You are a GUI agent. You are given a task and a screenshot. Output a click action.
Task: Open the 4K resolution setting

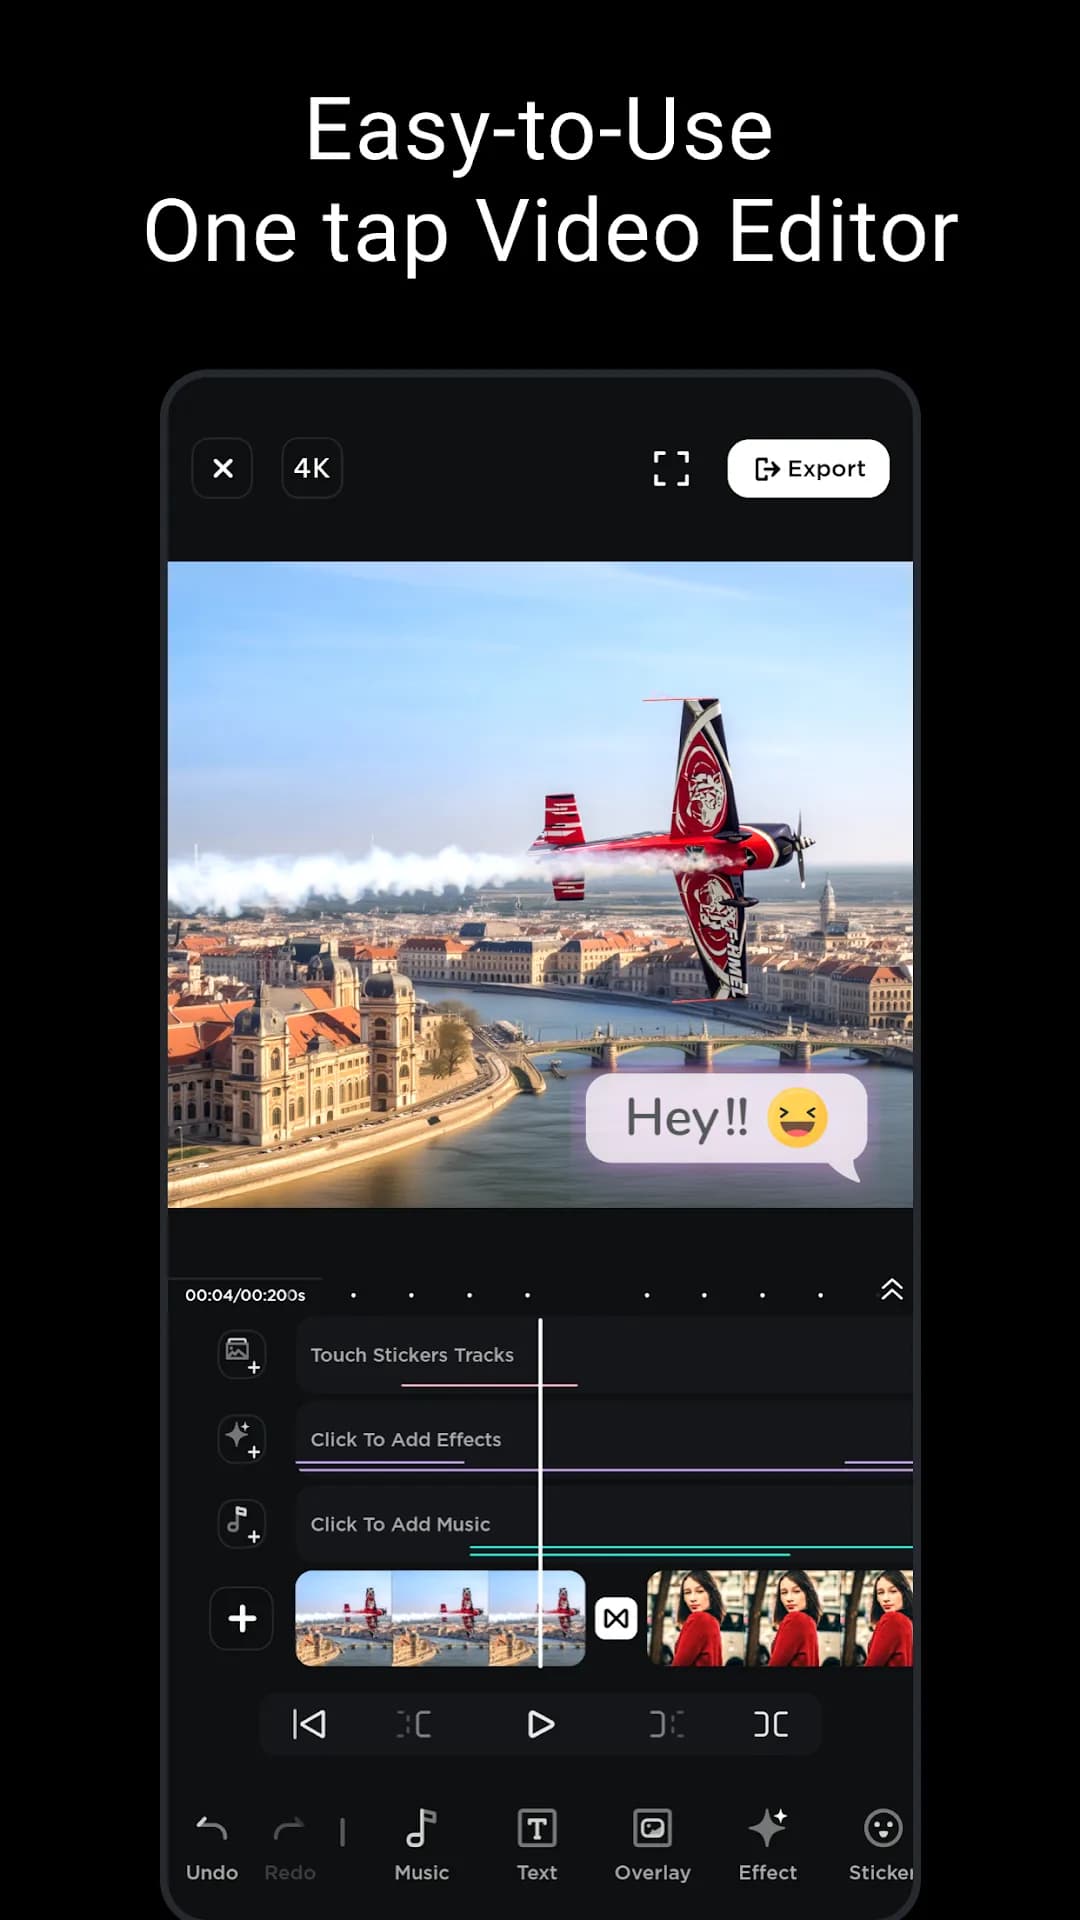[x=312, y=468]
